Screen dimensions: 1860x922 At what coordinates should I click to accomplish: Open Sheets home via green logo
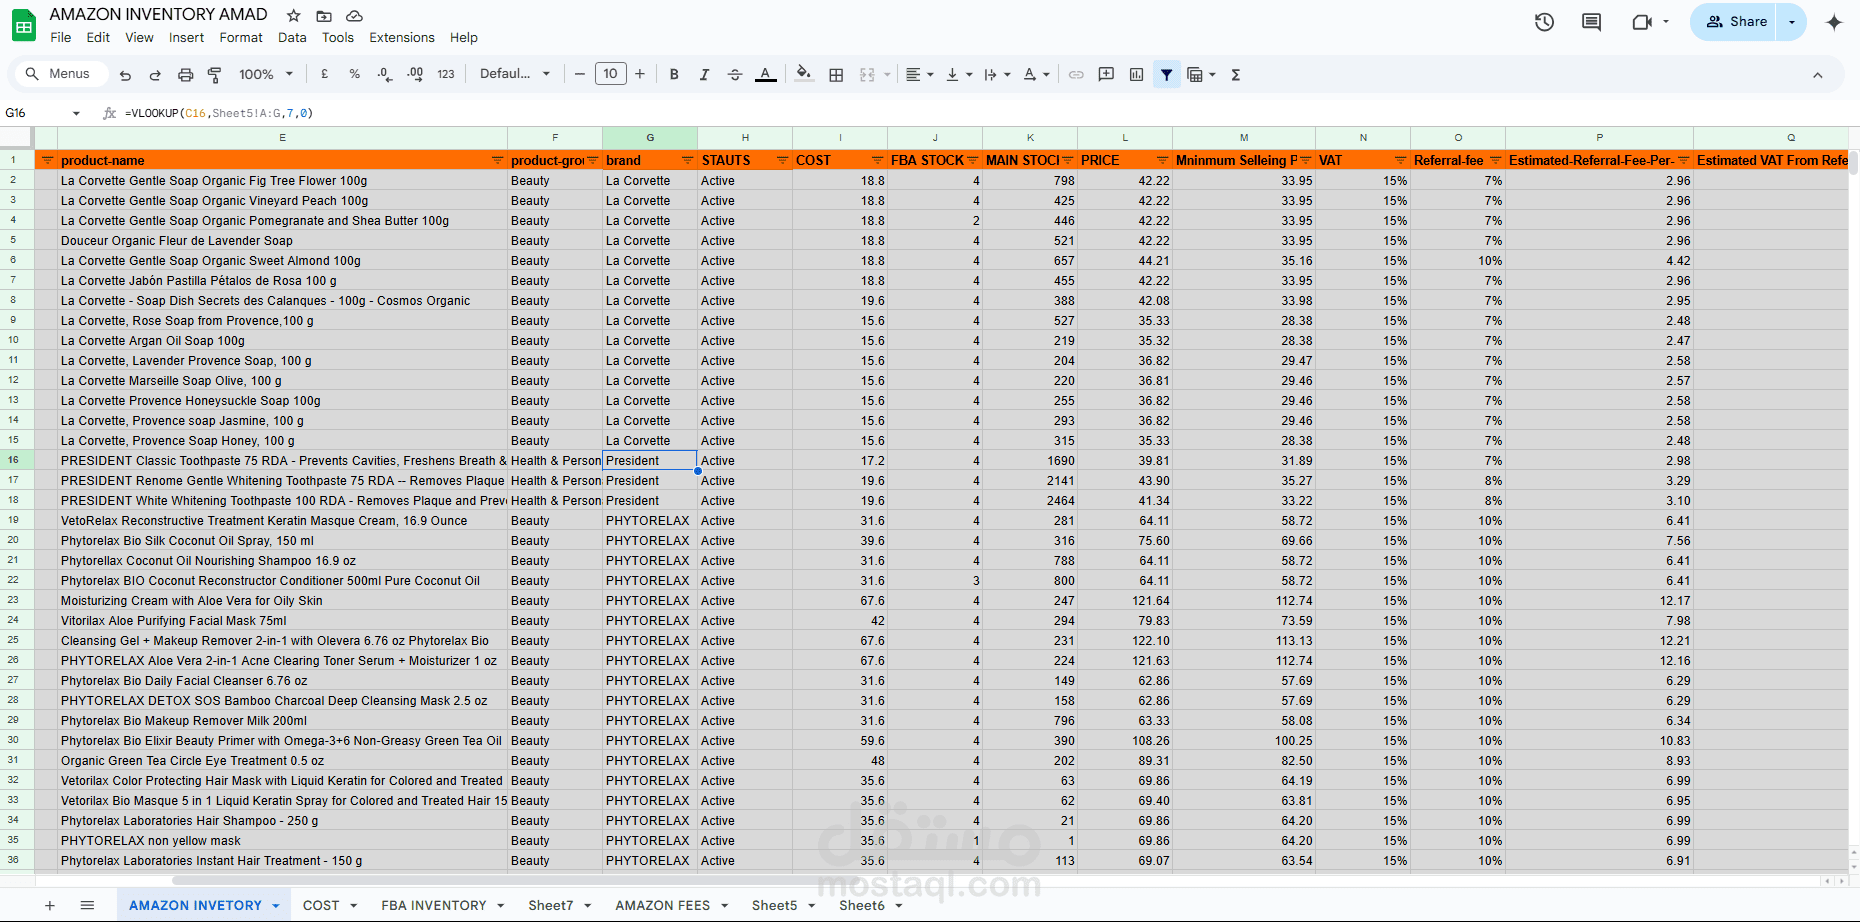click(24, 25)
